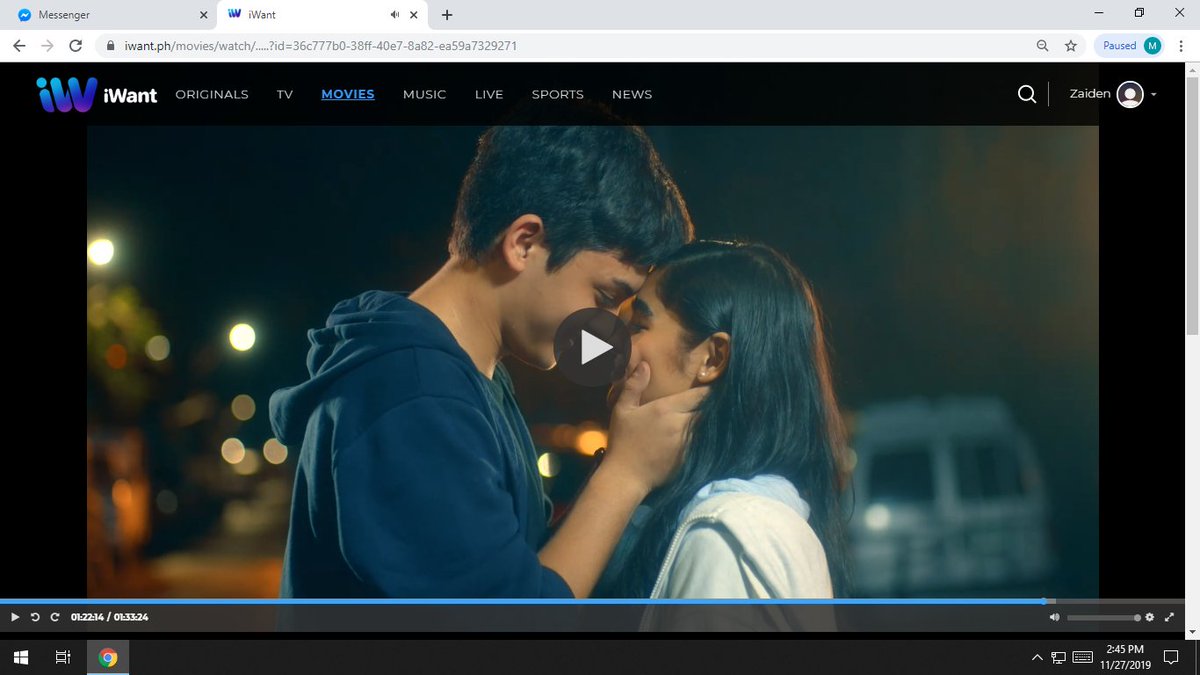Screen dimensions: 1200x675
Task: Click the iWant logo
Action: 97,94
